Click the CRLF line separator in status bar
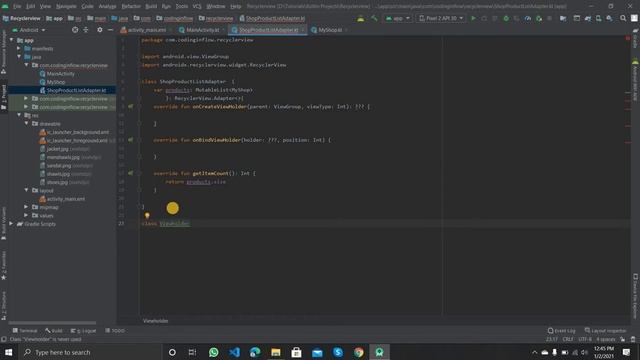640x360 pixels. [x=568, y=339]
